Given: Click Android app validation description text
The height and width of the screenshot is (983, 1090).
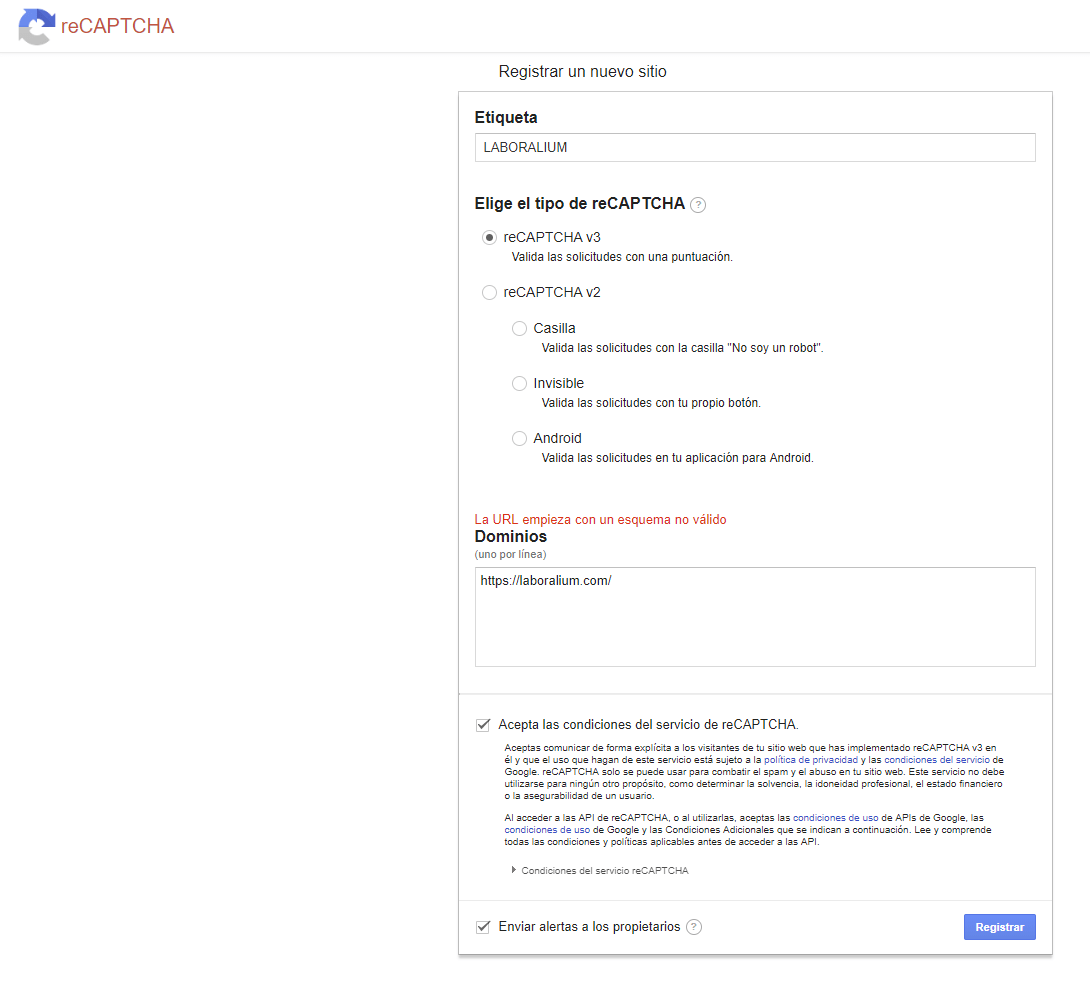Looking at the screenshot, I should point(678,458).
